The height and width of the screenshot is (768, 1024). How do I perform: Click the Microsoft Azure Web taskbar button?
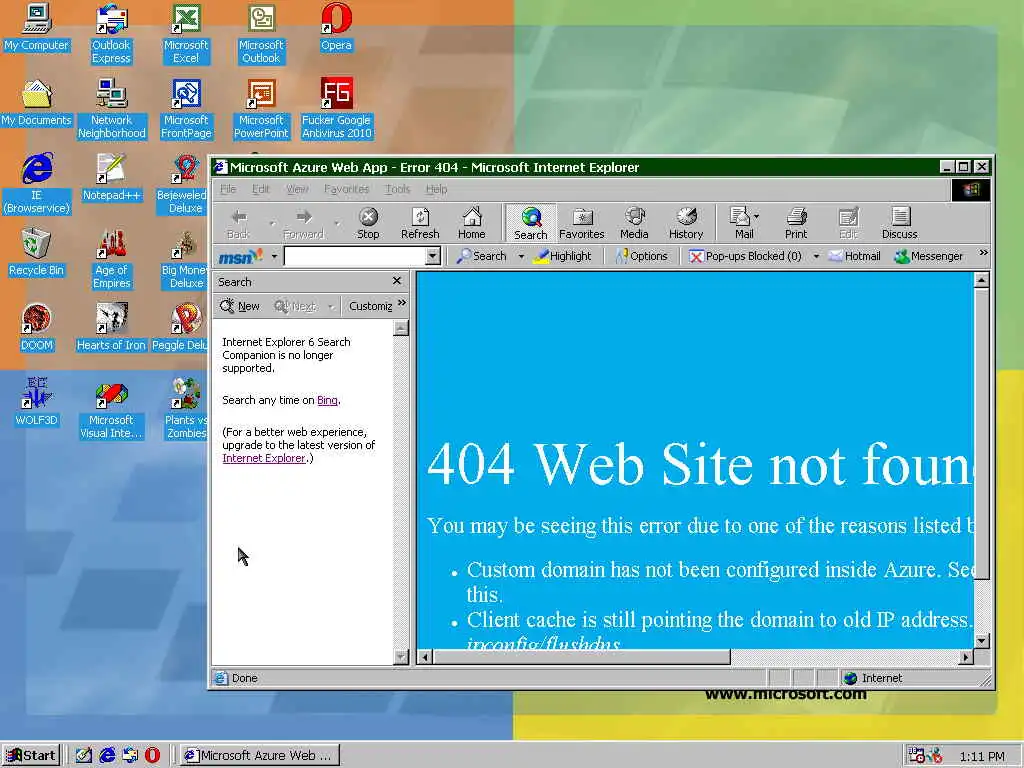pyautogui.click(x=260, y=755)
